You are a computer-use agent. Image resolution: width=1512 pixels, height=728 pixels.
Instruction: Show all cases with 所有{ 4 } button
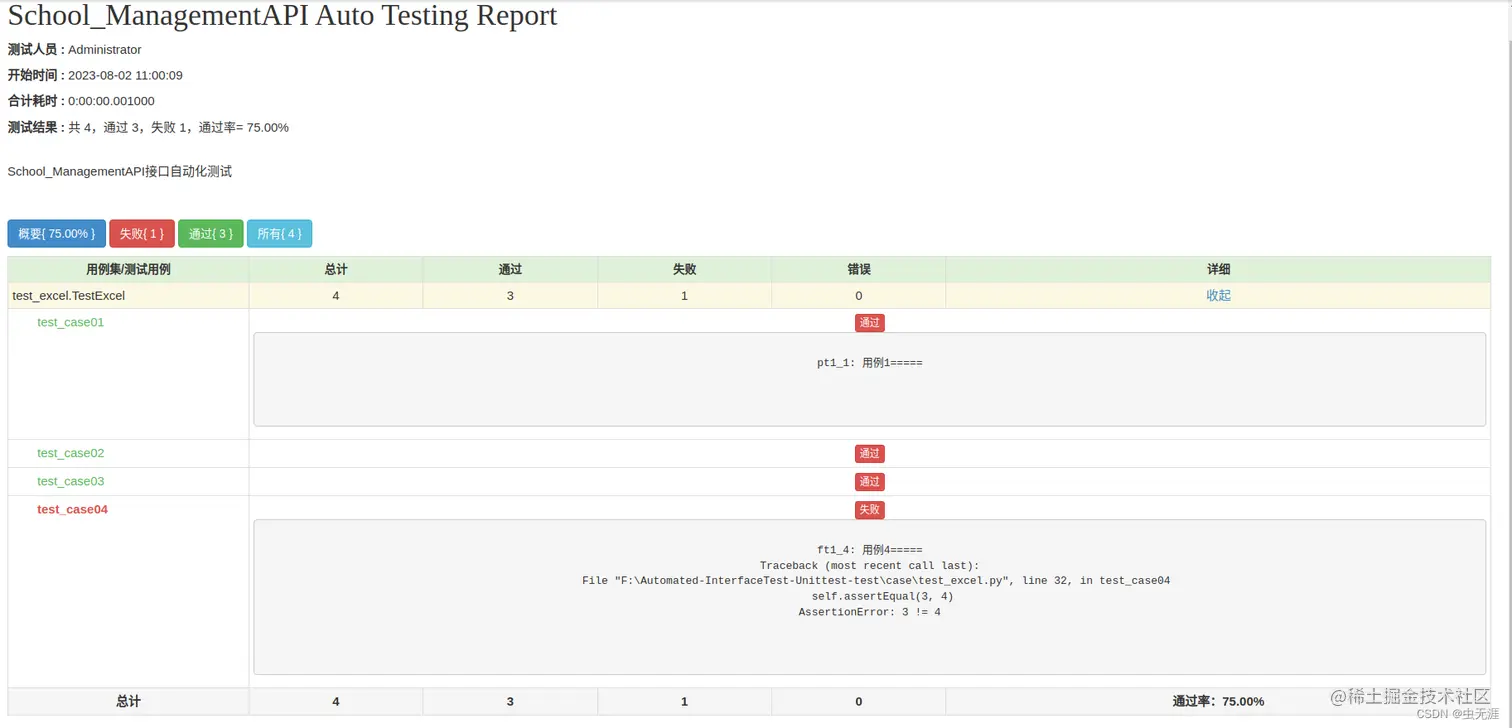[x=280, y=233]
